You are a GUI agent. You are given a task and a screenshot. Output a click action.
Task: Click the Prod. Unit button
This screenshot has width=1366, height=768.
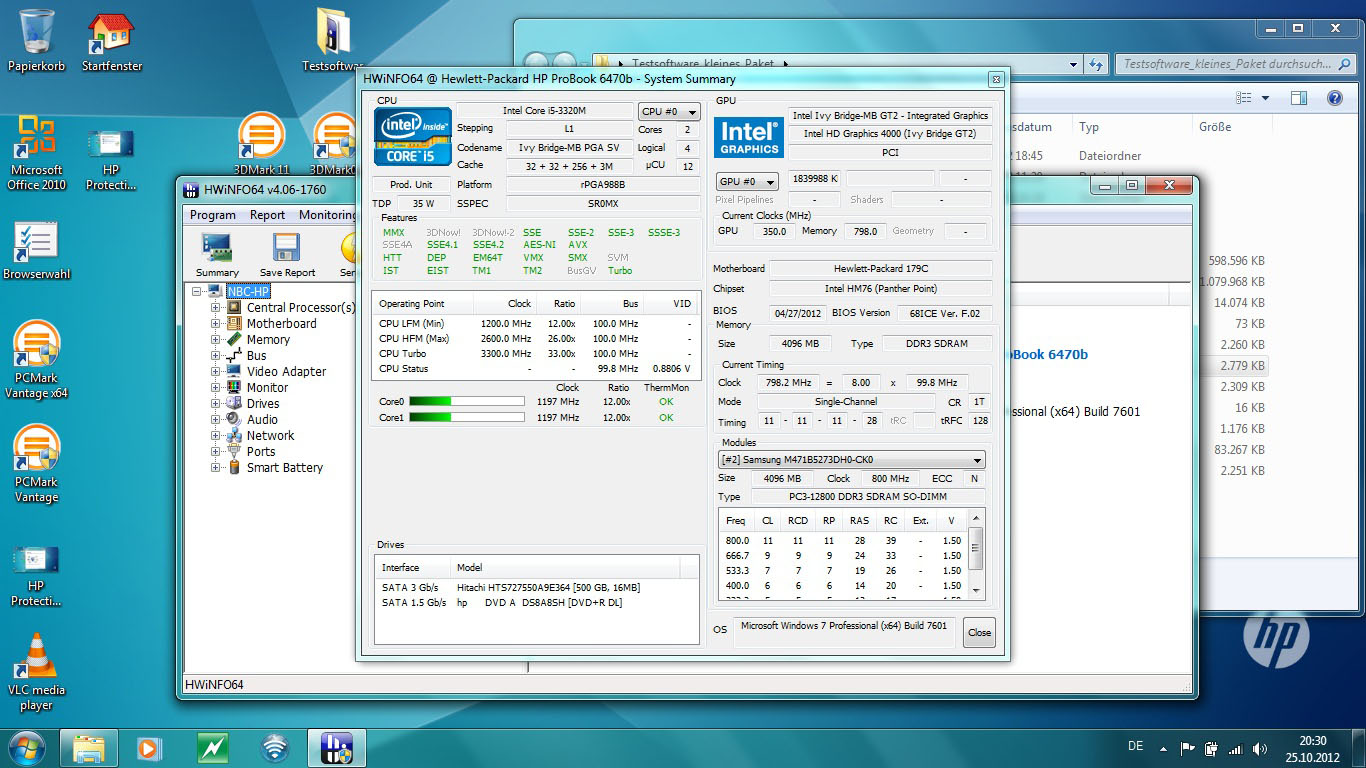411,185
